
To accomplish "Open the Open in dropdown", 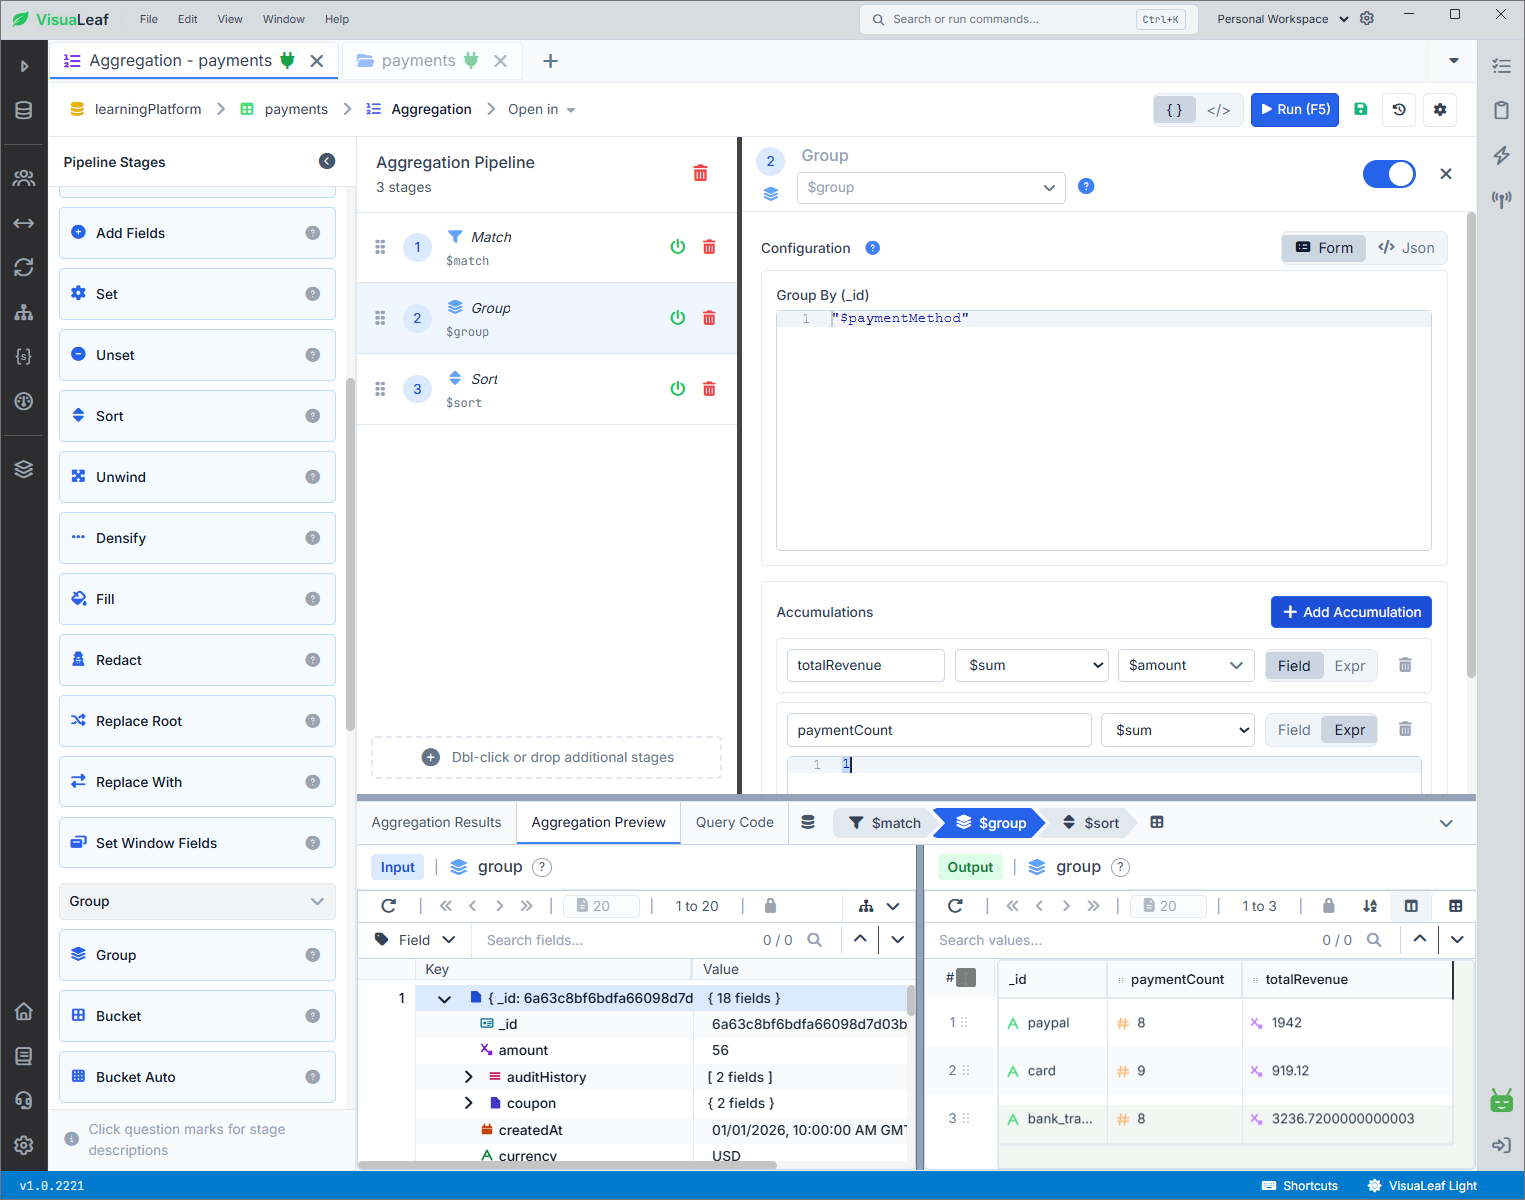I will coord(541,109).
